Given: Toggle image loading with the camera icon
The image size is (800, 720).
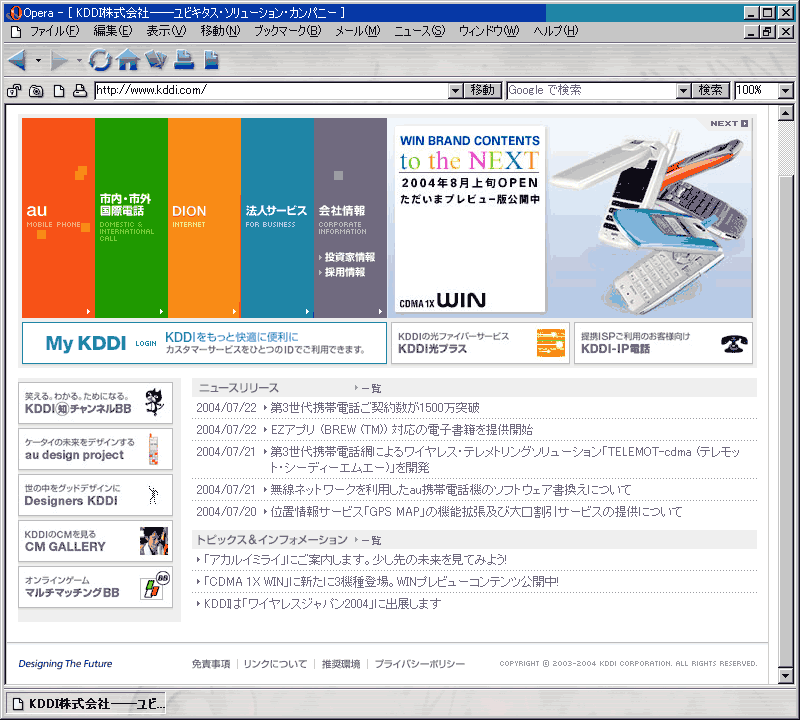Looking at the screenshot, I should [36, 91].
